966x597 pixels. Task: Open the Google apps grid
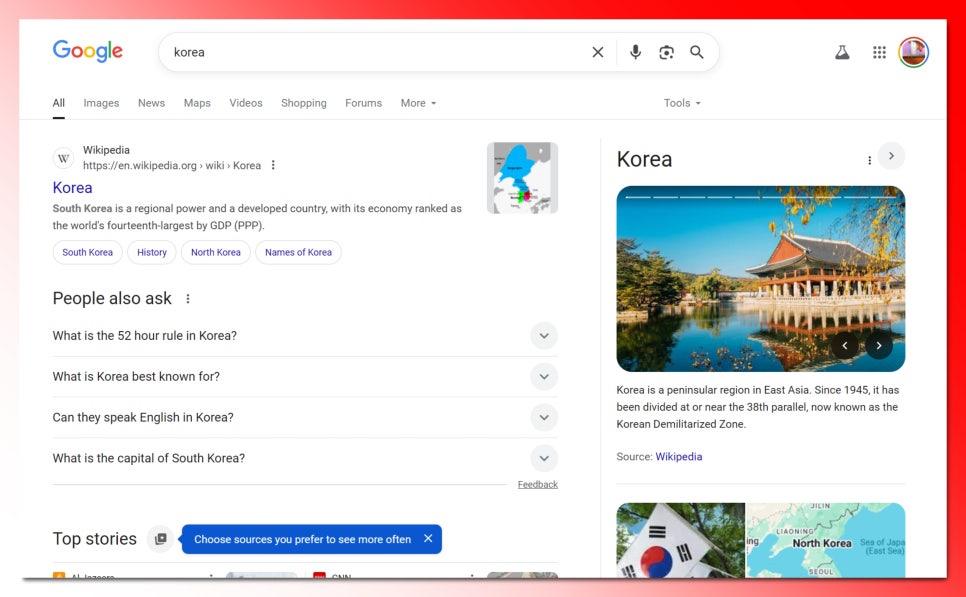(x=879, y=52)
